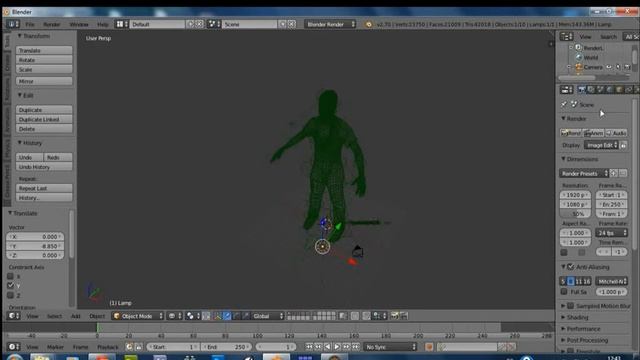Click the Info editor type icon
Viewport: 640px width, 360px height.
pos(13,24)
